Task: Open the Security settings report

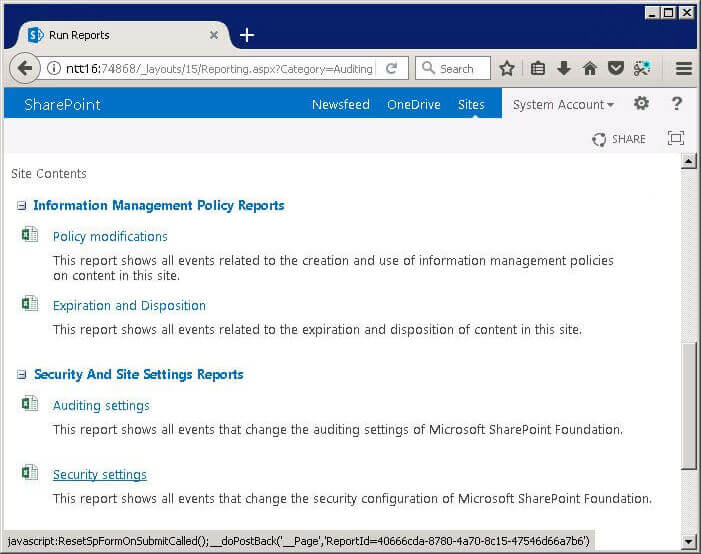Action: pos(100,475)
